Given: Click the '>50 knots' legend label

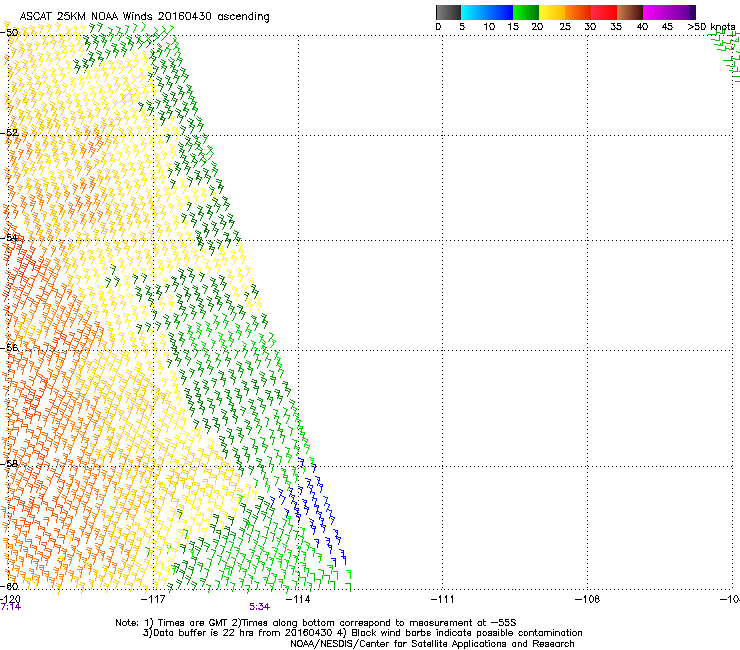Looking at the screenshot, I should [x=711, y=27].
